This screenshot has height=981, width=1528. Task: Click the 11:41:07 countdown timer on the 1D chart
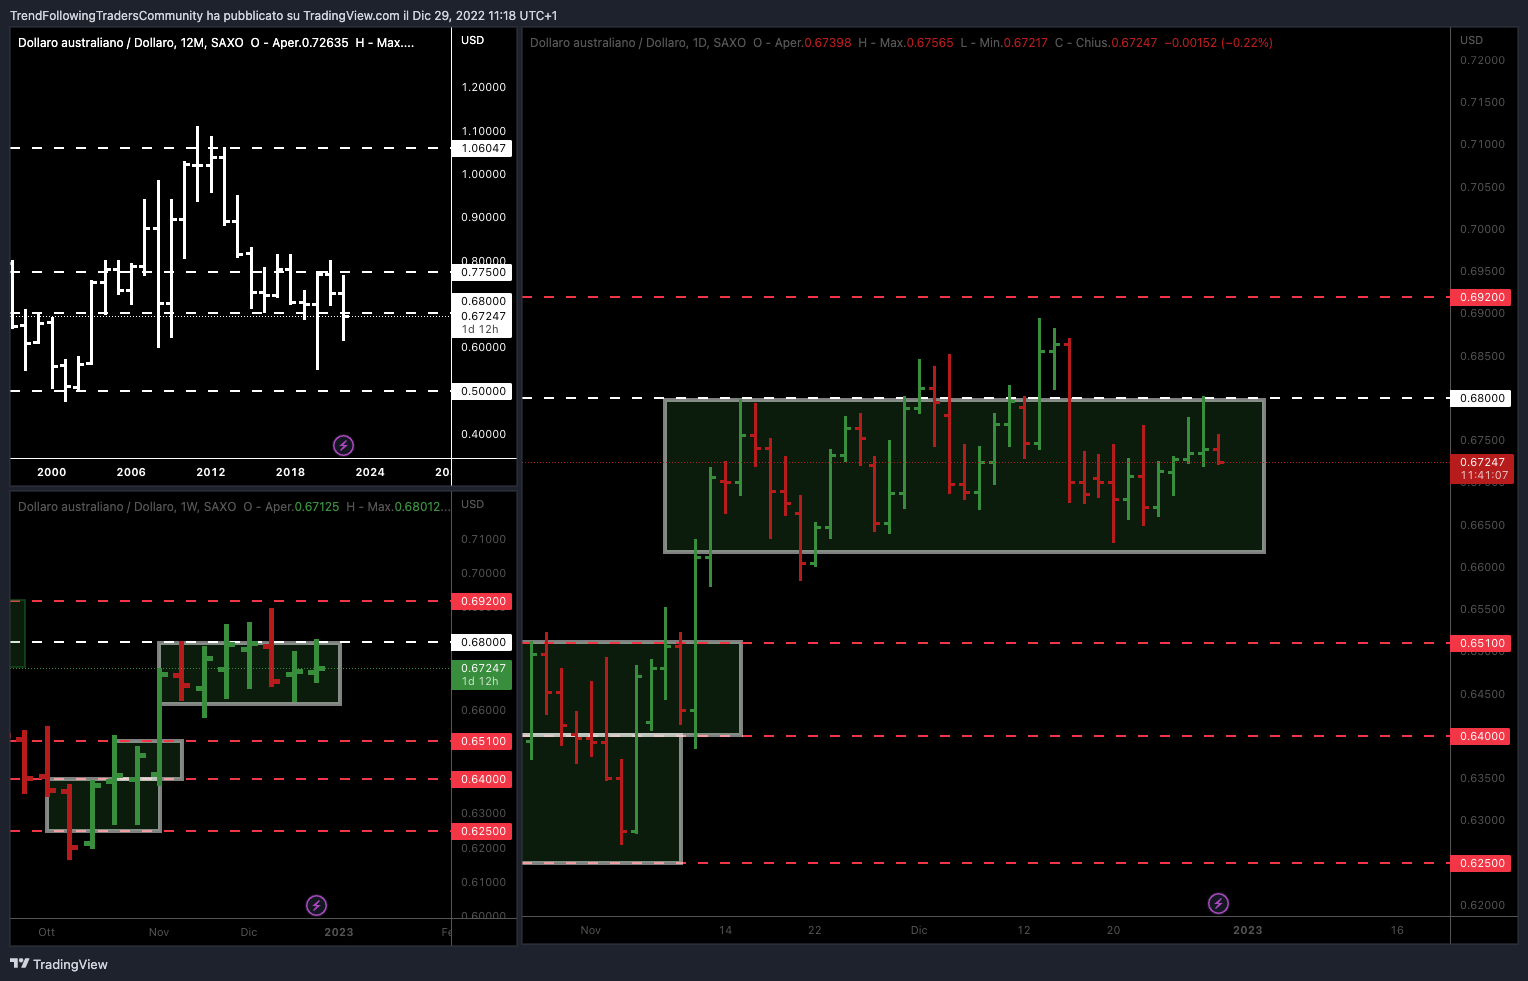(x=1484, y=475)
